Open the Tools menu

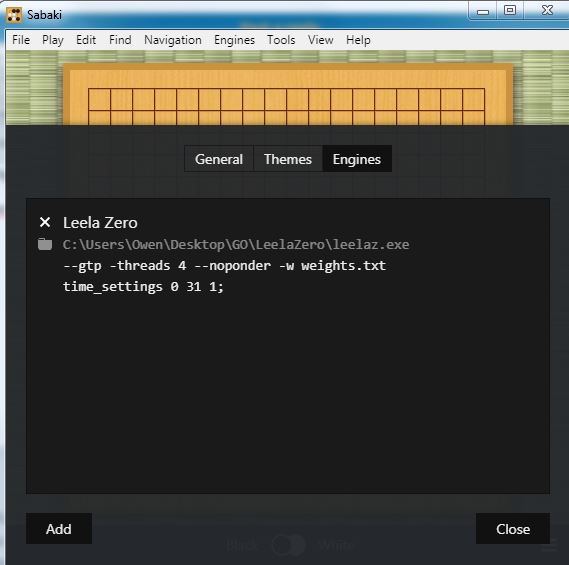pyautogui.click(x=281, y=40)
